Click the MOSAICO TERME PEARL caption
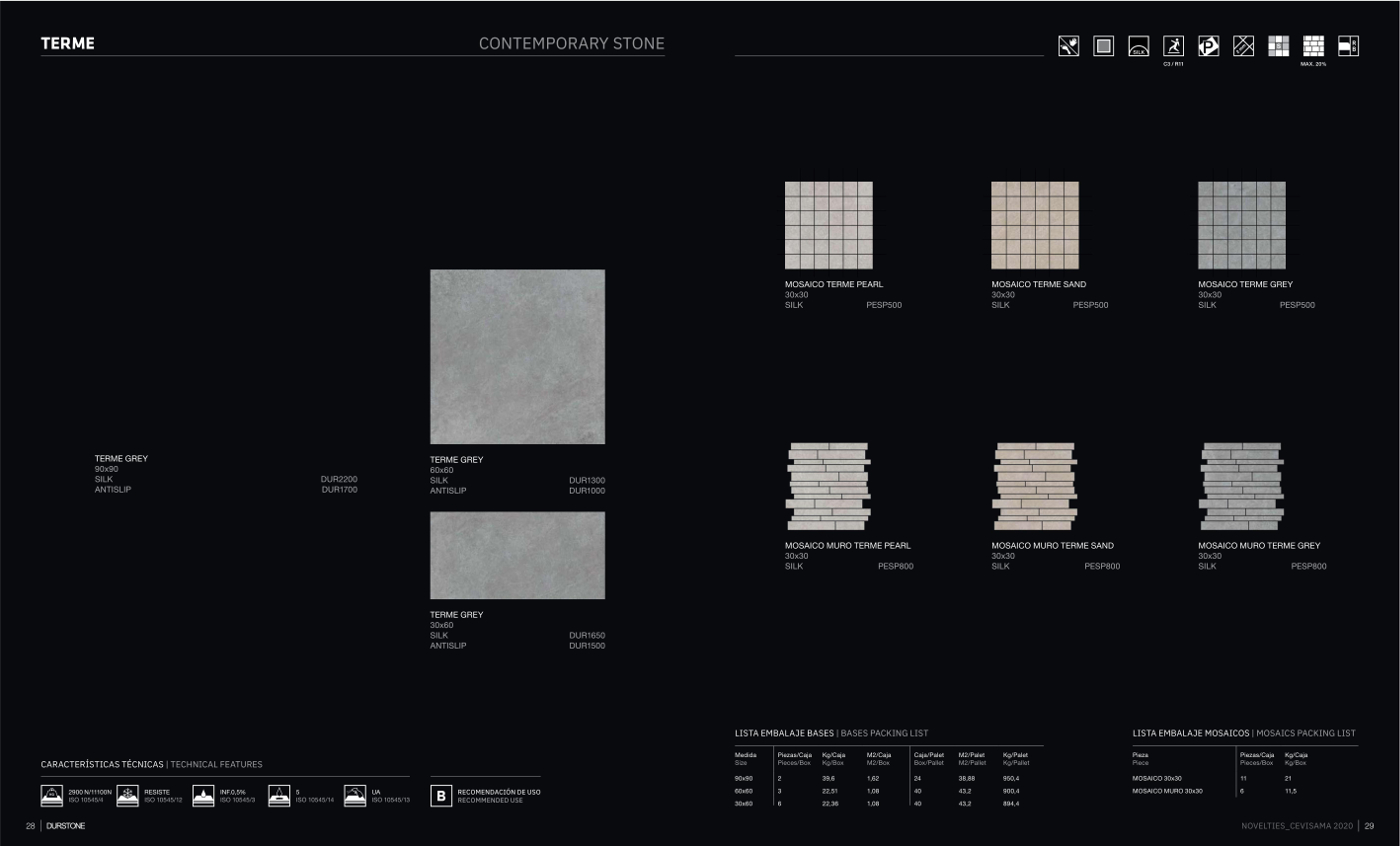Viewport: 1400px width, 846px height. pos(834,285)
